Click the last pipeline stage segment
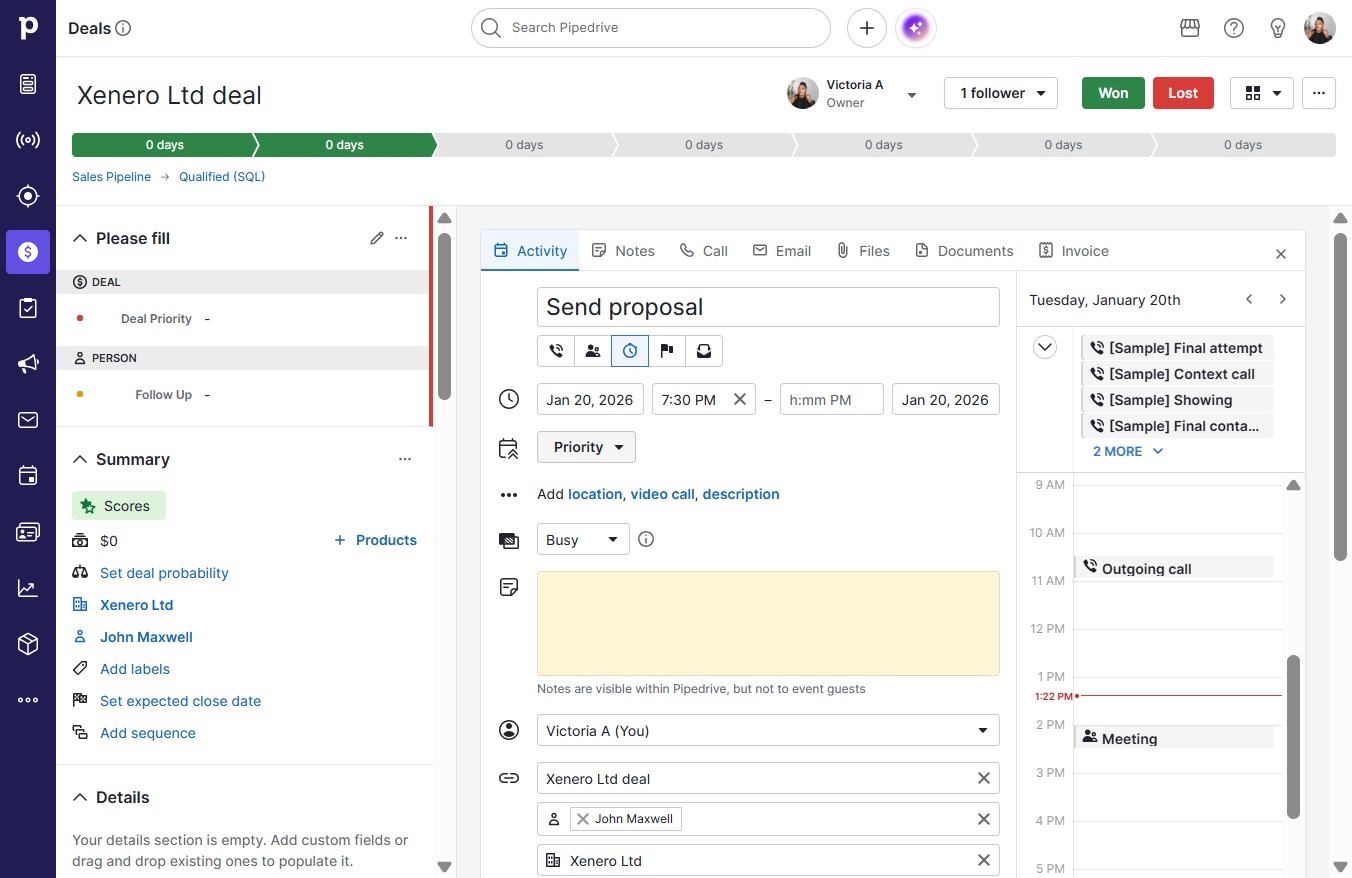The width and height of the screenshot is (1352, 878). 1244,145
